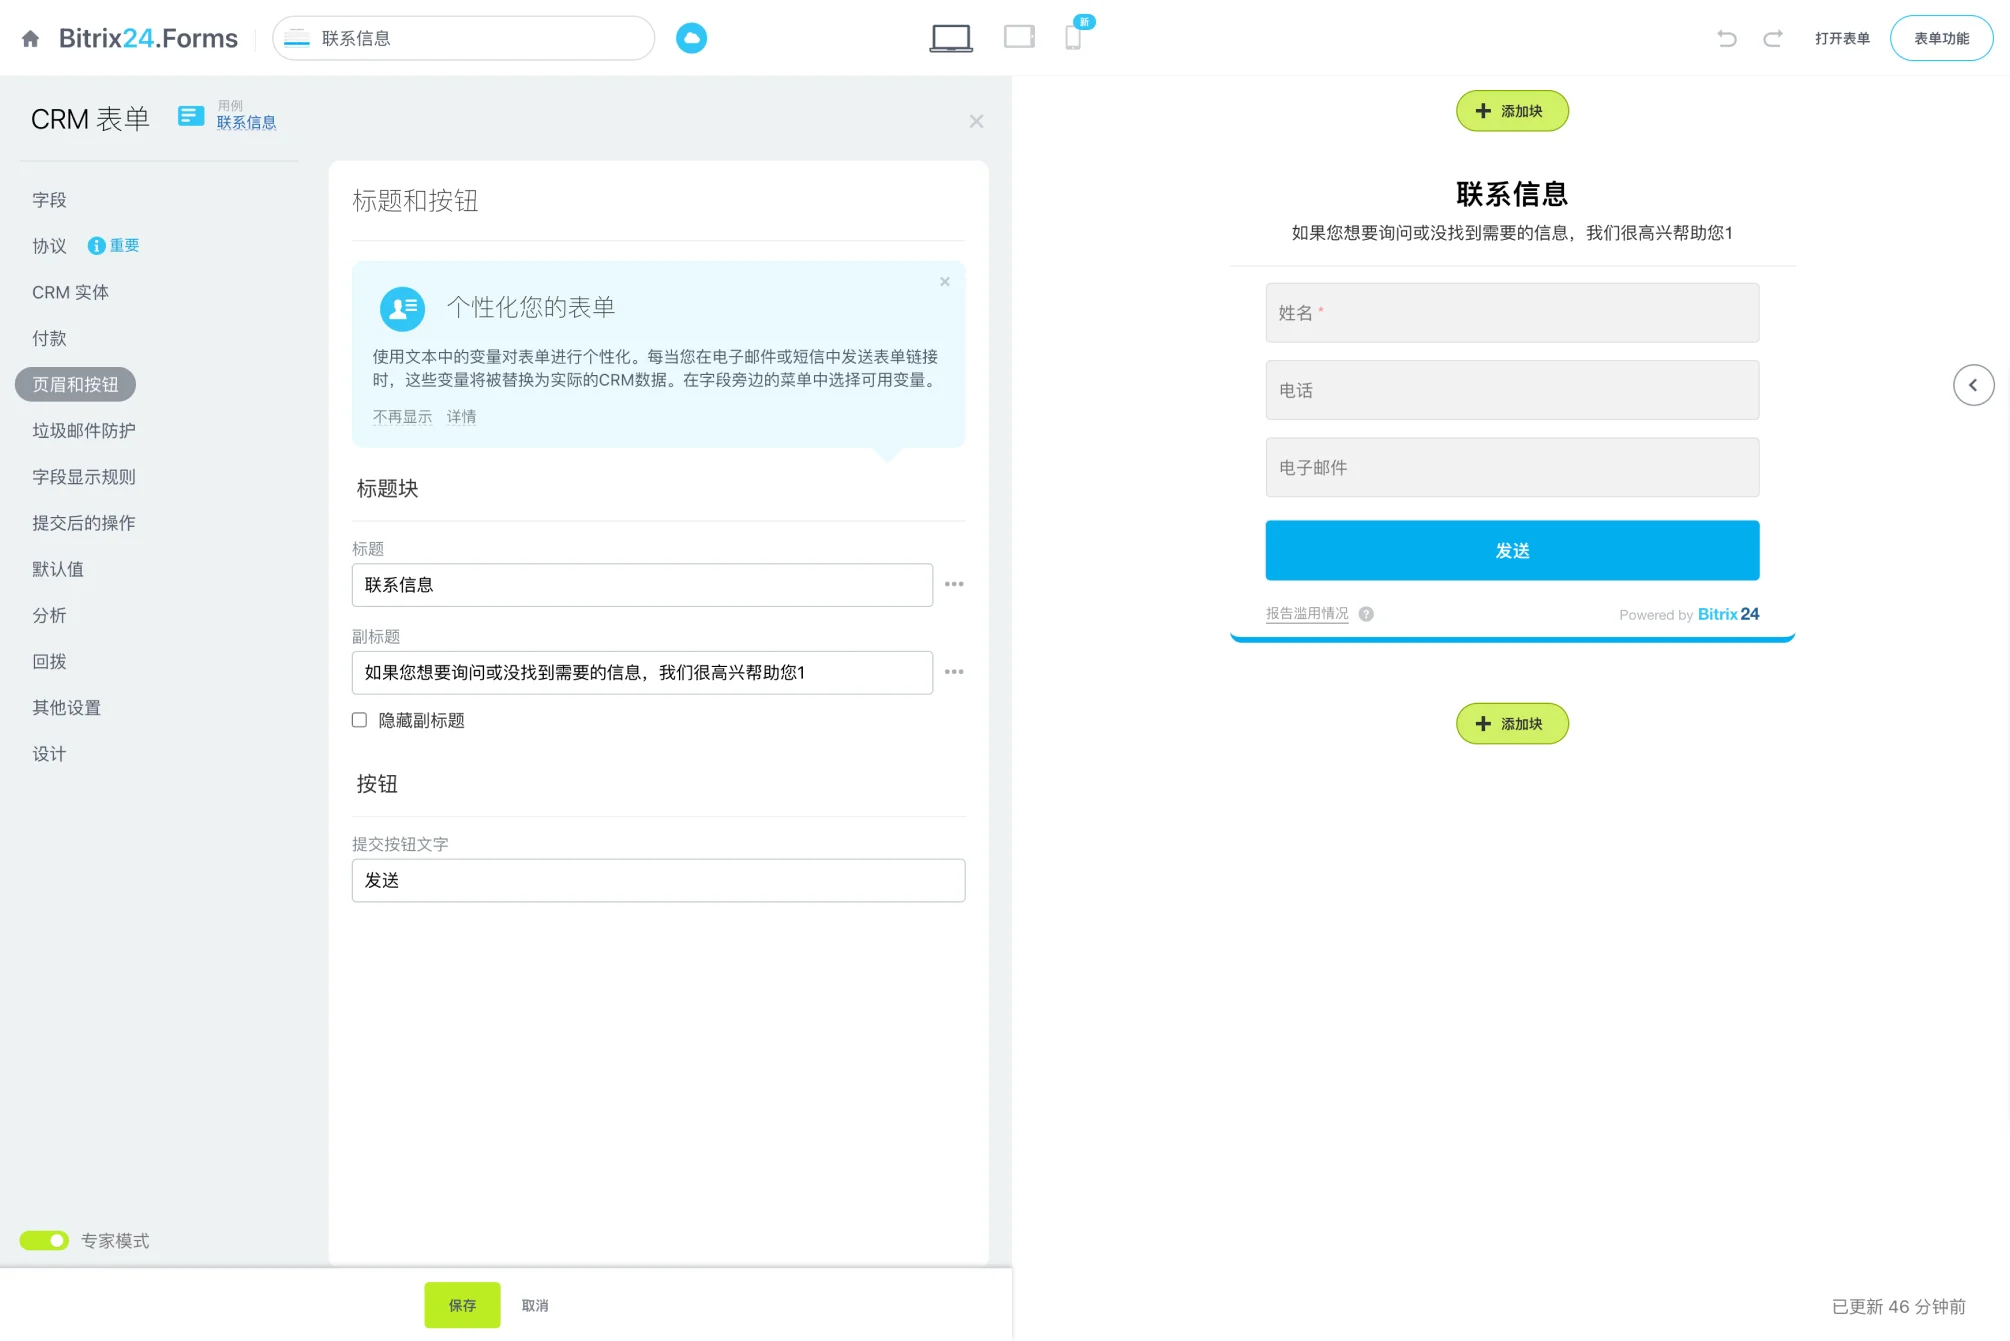Switch to tablet preview mode

[1019, 38]
